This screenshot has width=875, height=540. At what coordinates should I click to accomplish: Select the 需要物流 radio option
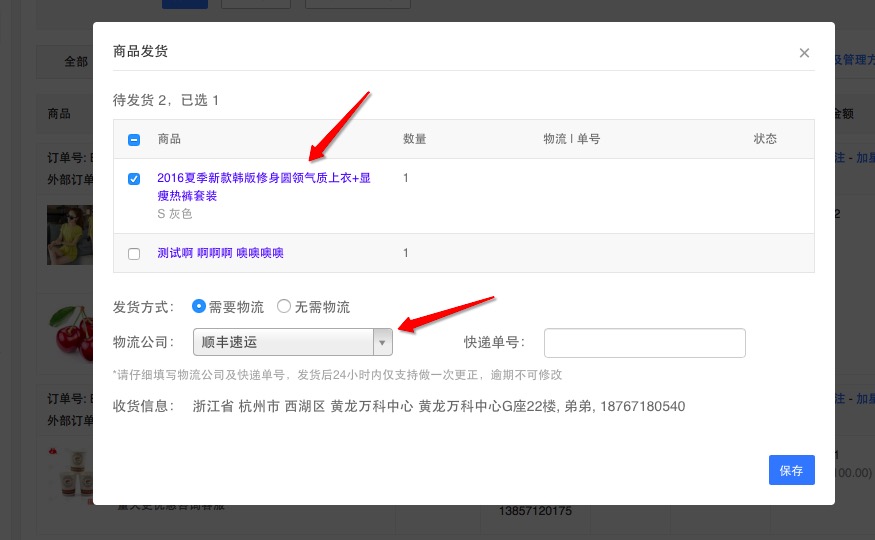tap(199, 306)
